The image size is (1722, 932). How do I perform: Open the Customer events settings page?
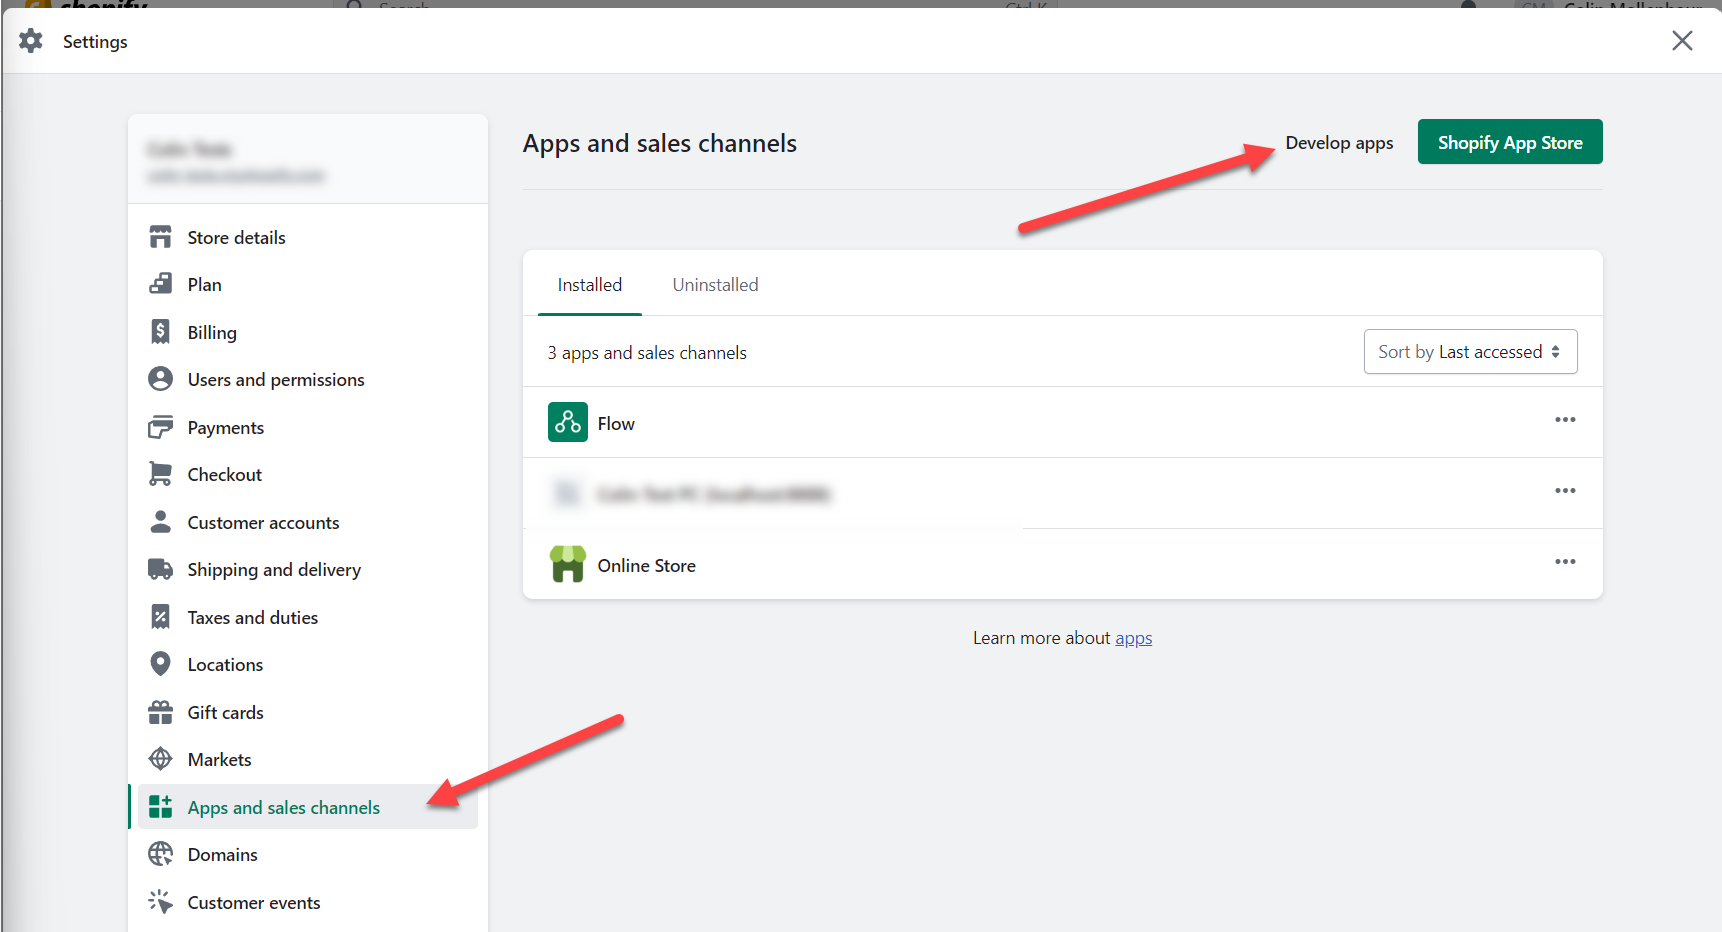(254, 903)
